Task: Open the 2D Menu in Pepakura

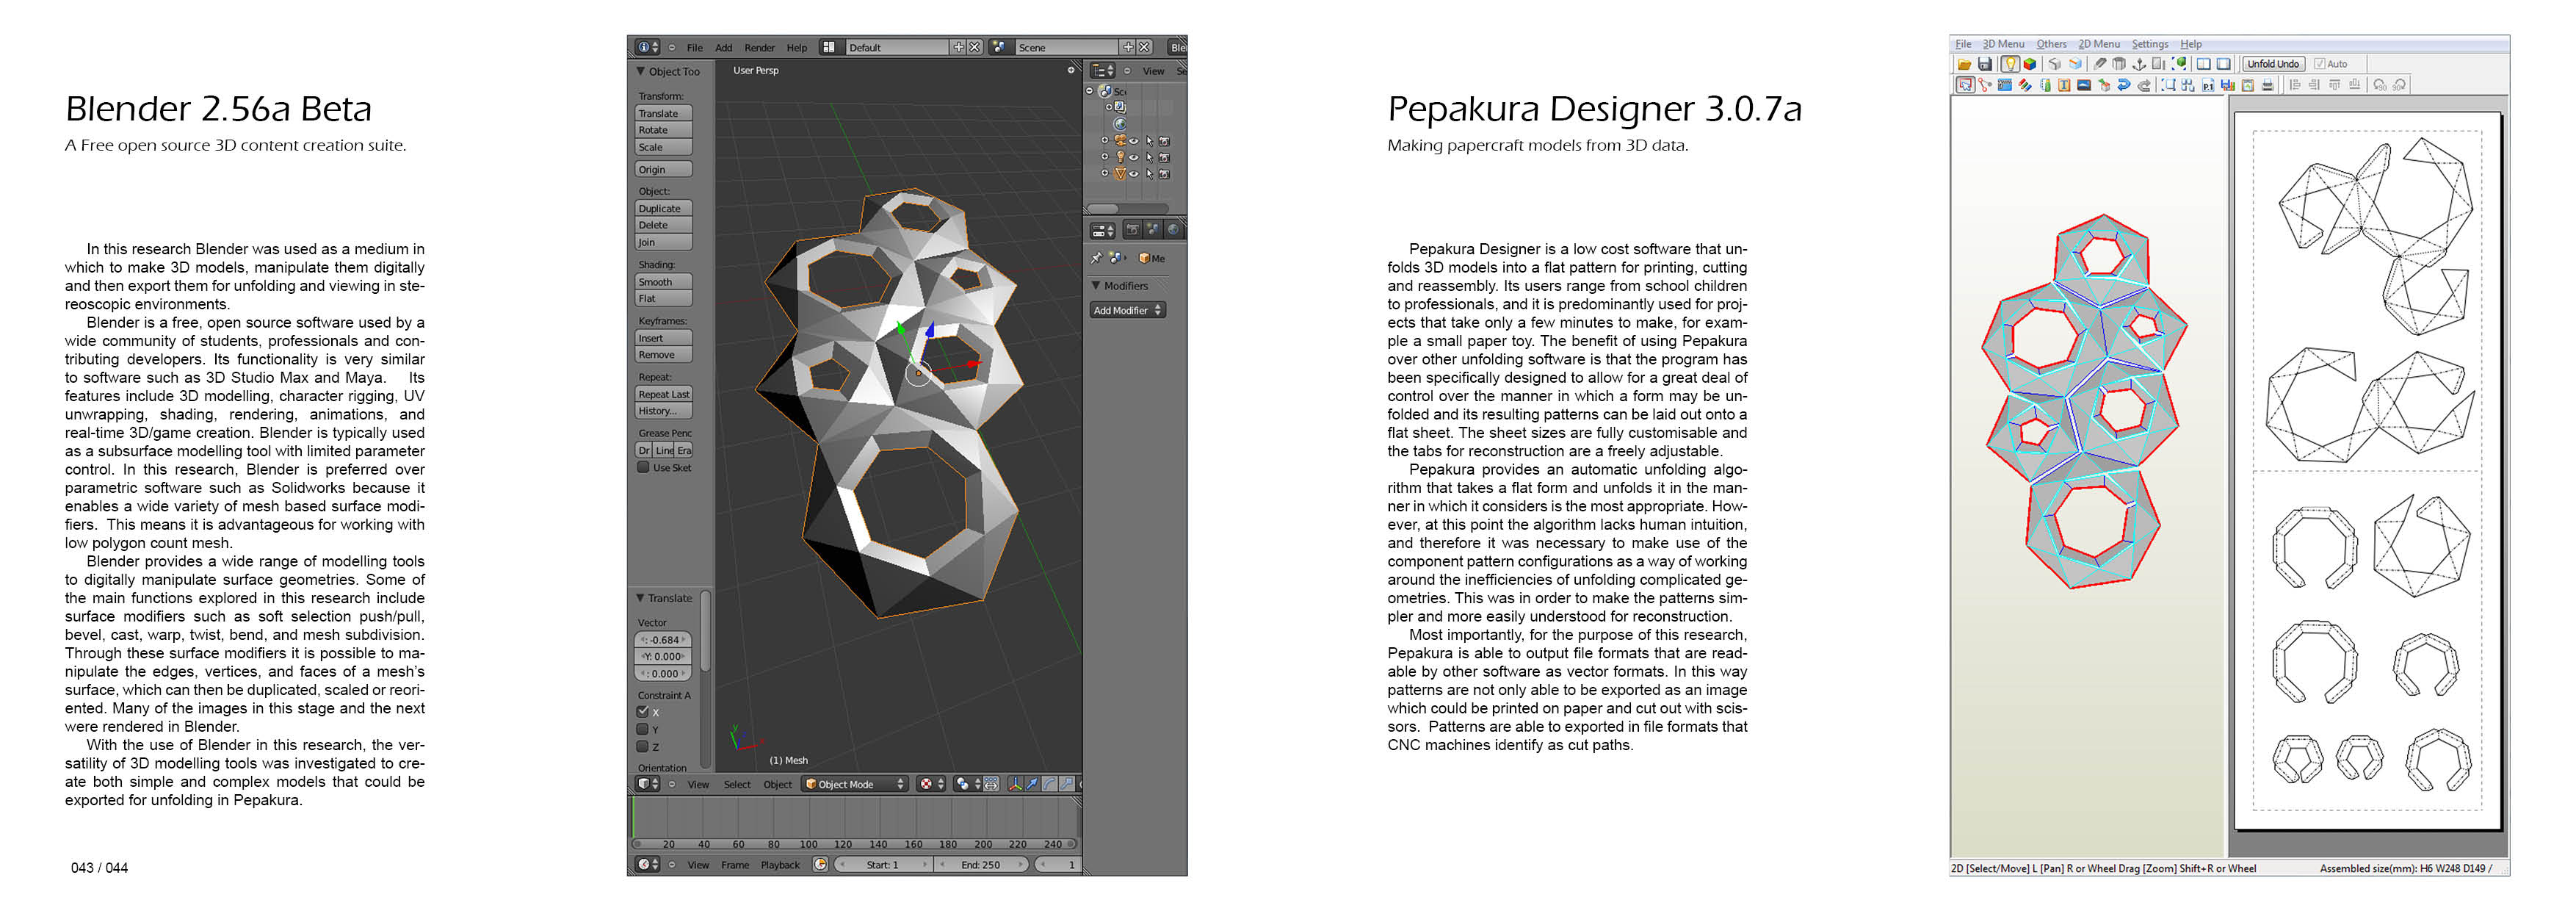Action: pyautogui.click(x=2099, y=44)
